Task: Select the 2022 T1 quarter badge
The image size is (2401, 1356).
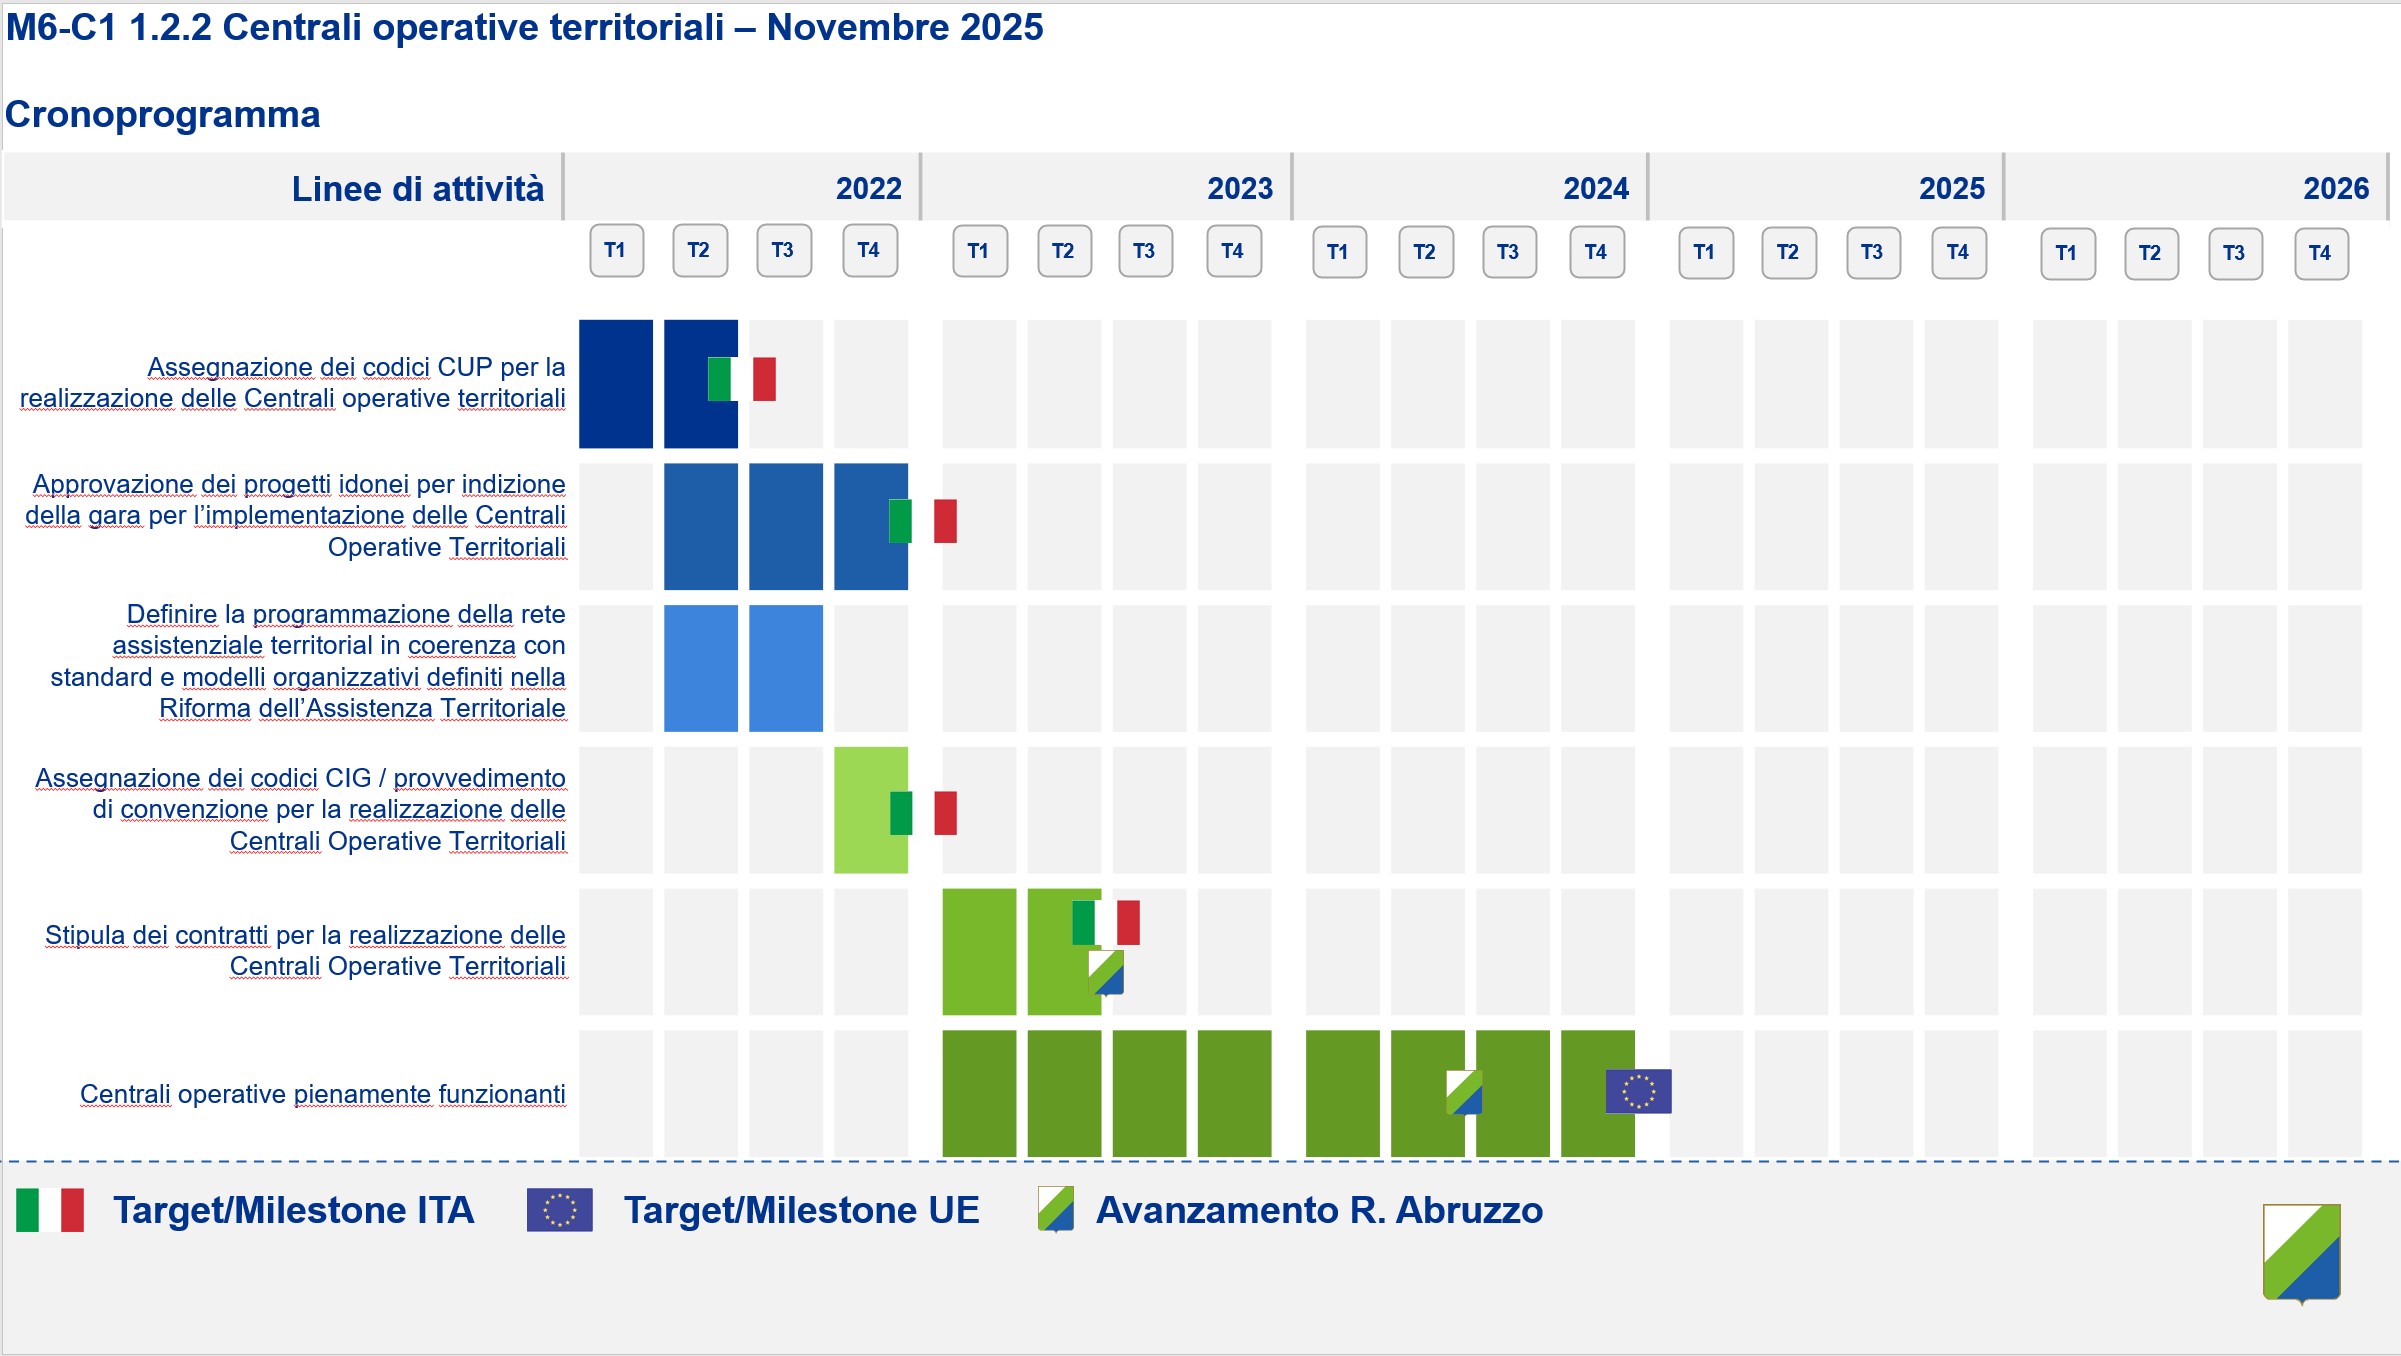Action: [x=616, y=250]
